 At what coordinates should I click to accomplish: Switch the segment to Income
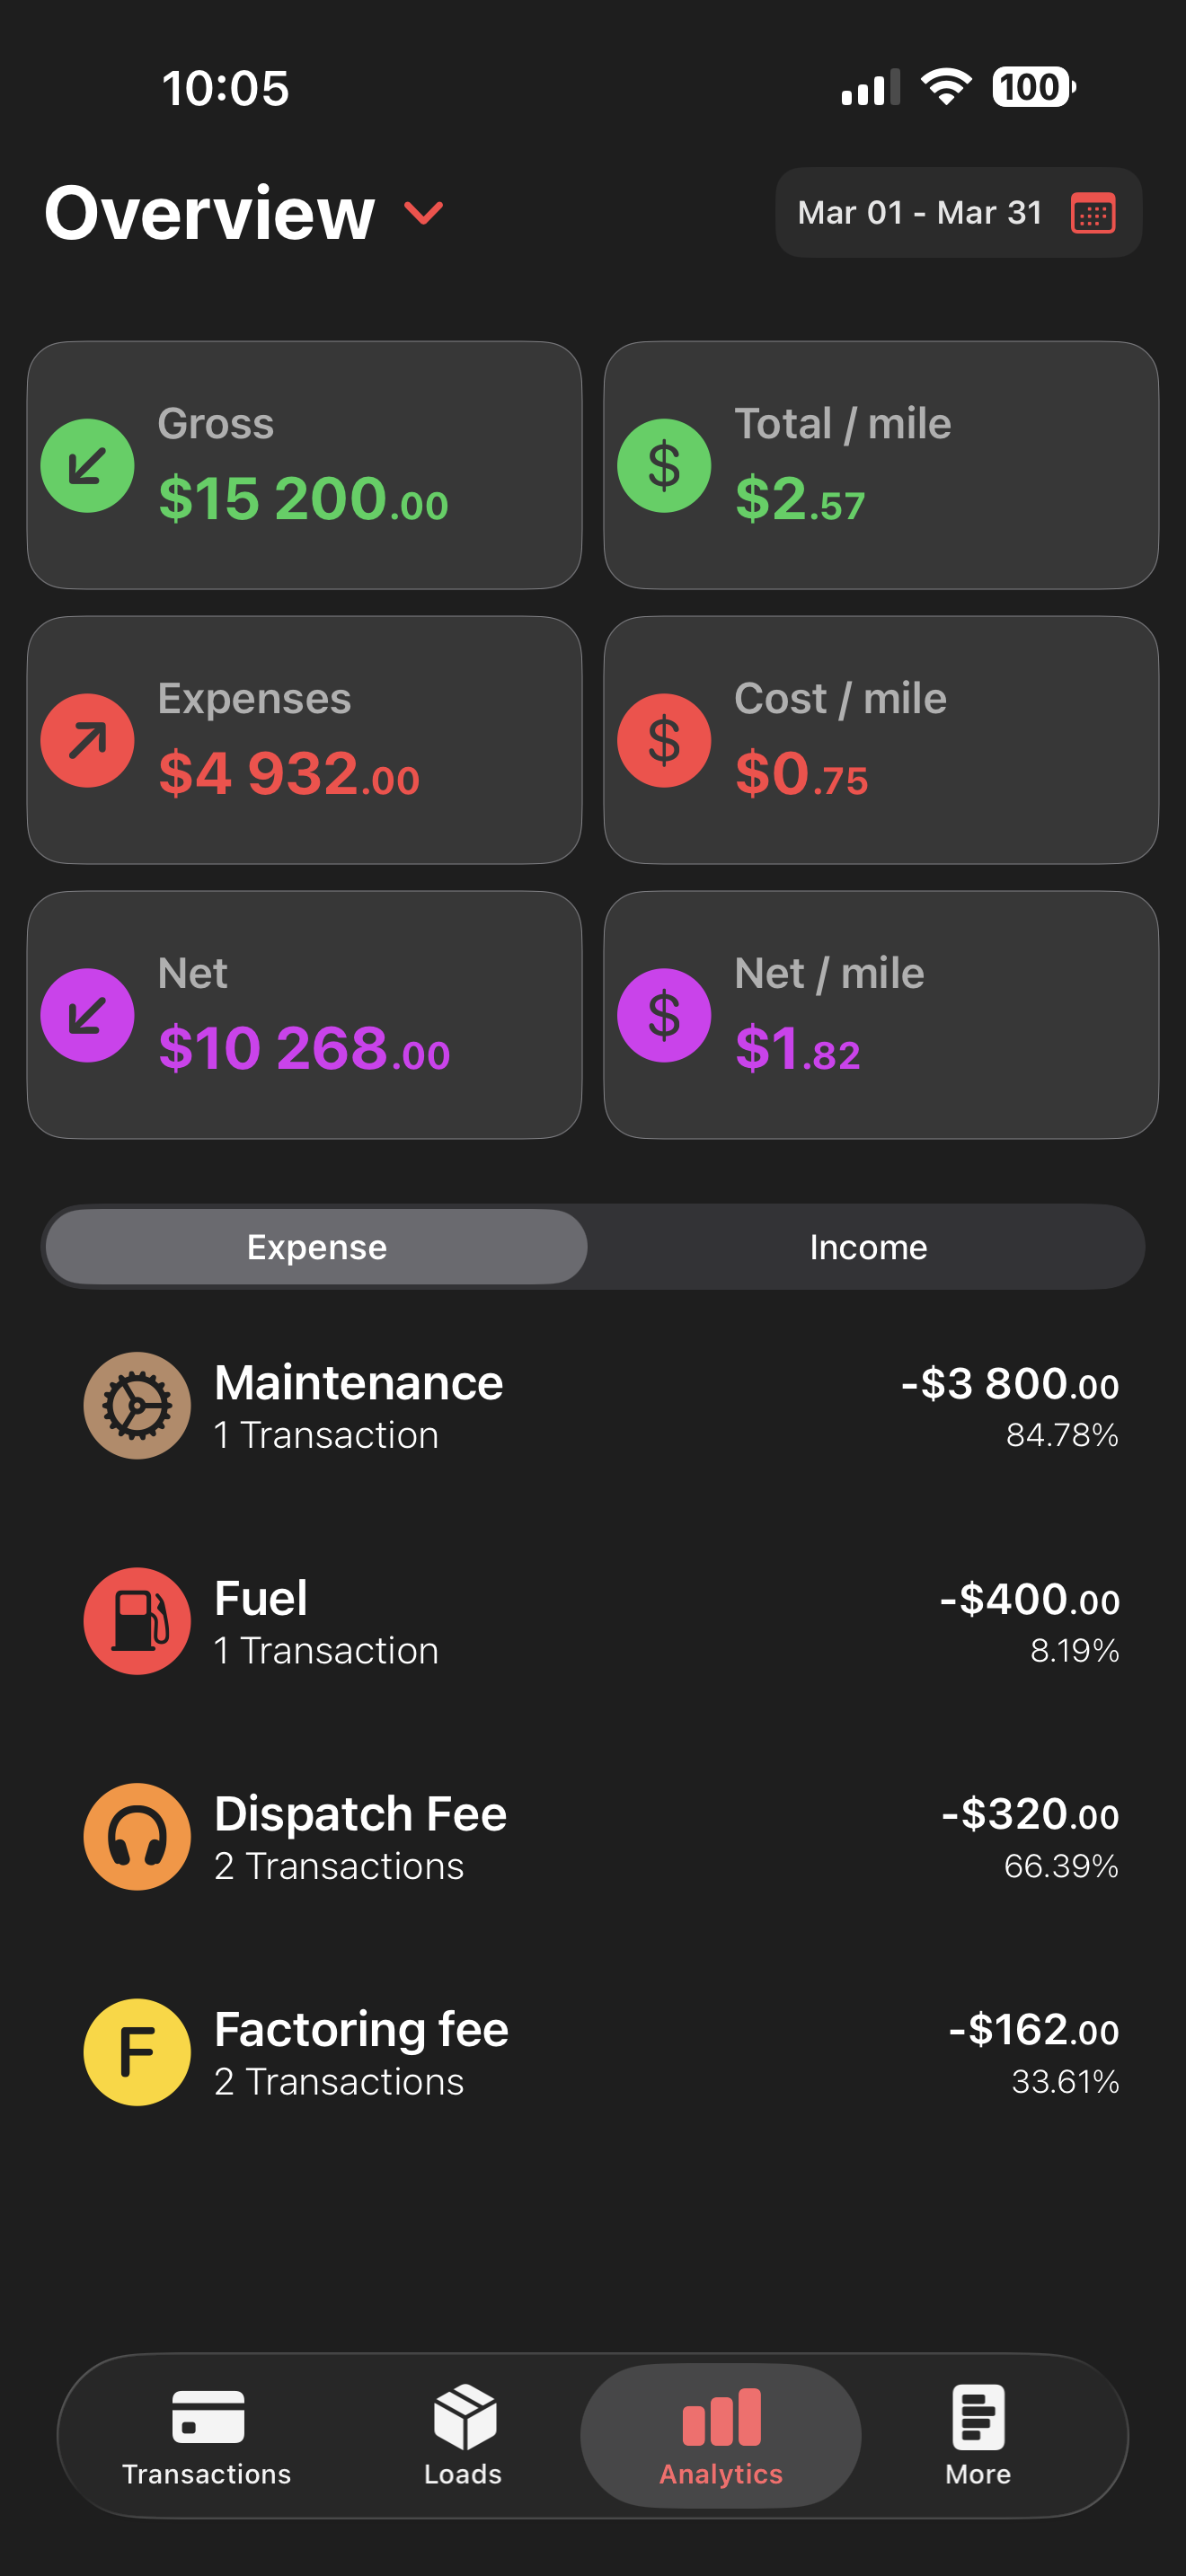868,1247
